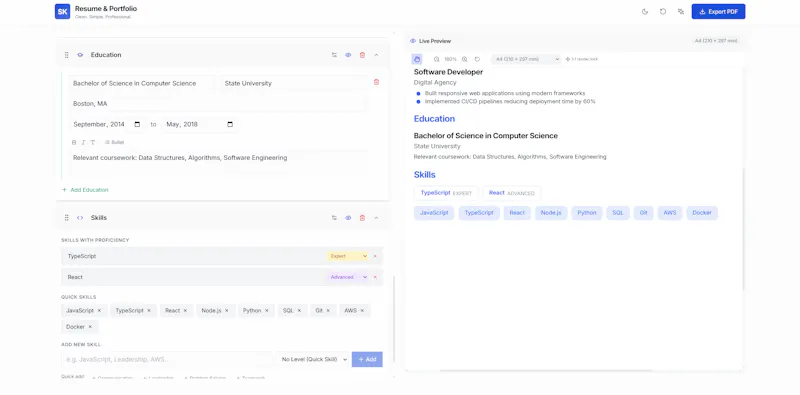The image size is (800, 395).
Task: Apply bold formatting in education description
Action: (74, 142)
